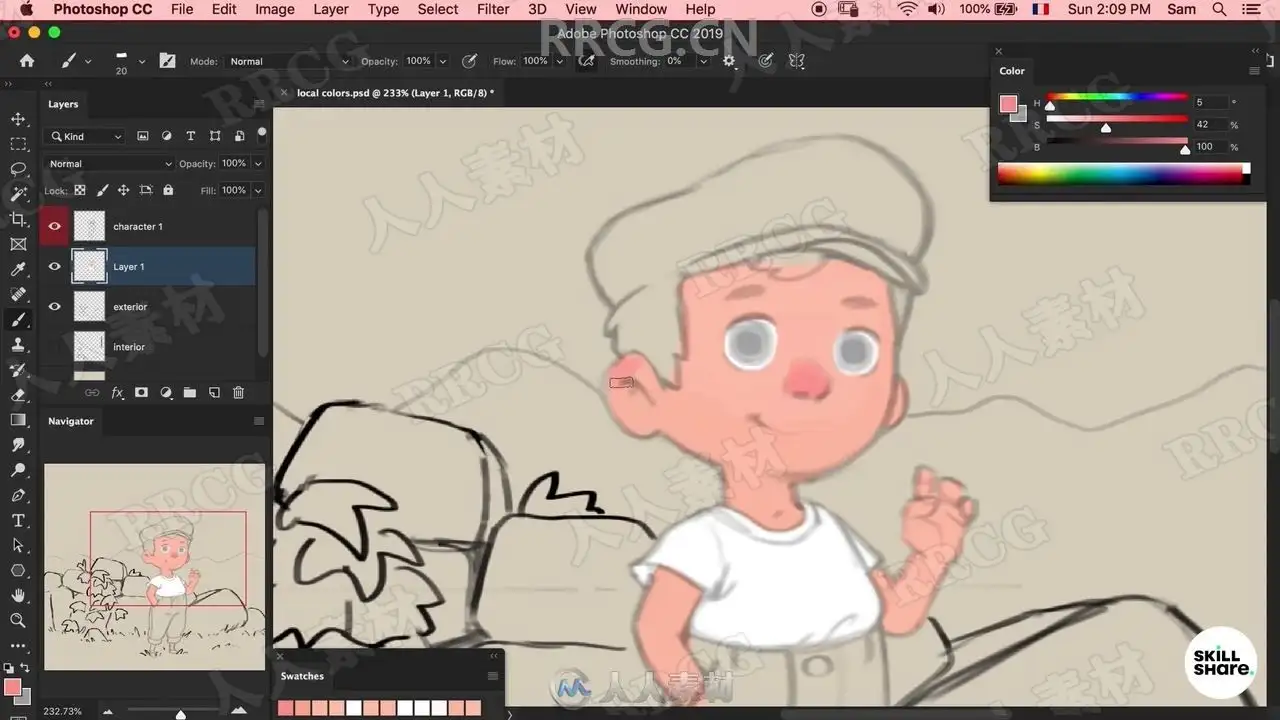Image resolution: width=1280 pixels, height=720 pixels.
Task: Select the History Brush tool
Action: (18, 370)
